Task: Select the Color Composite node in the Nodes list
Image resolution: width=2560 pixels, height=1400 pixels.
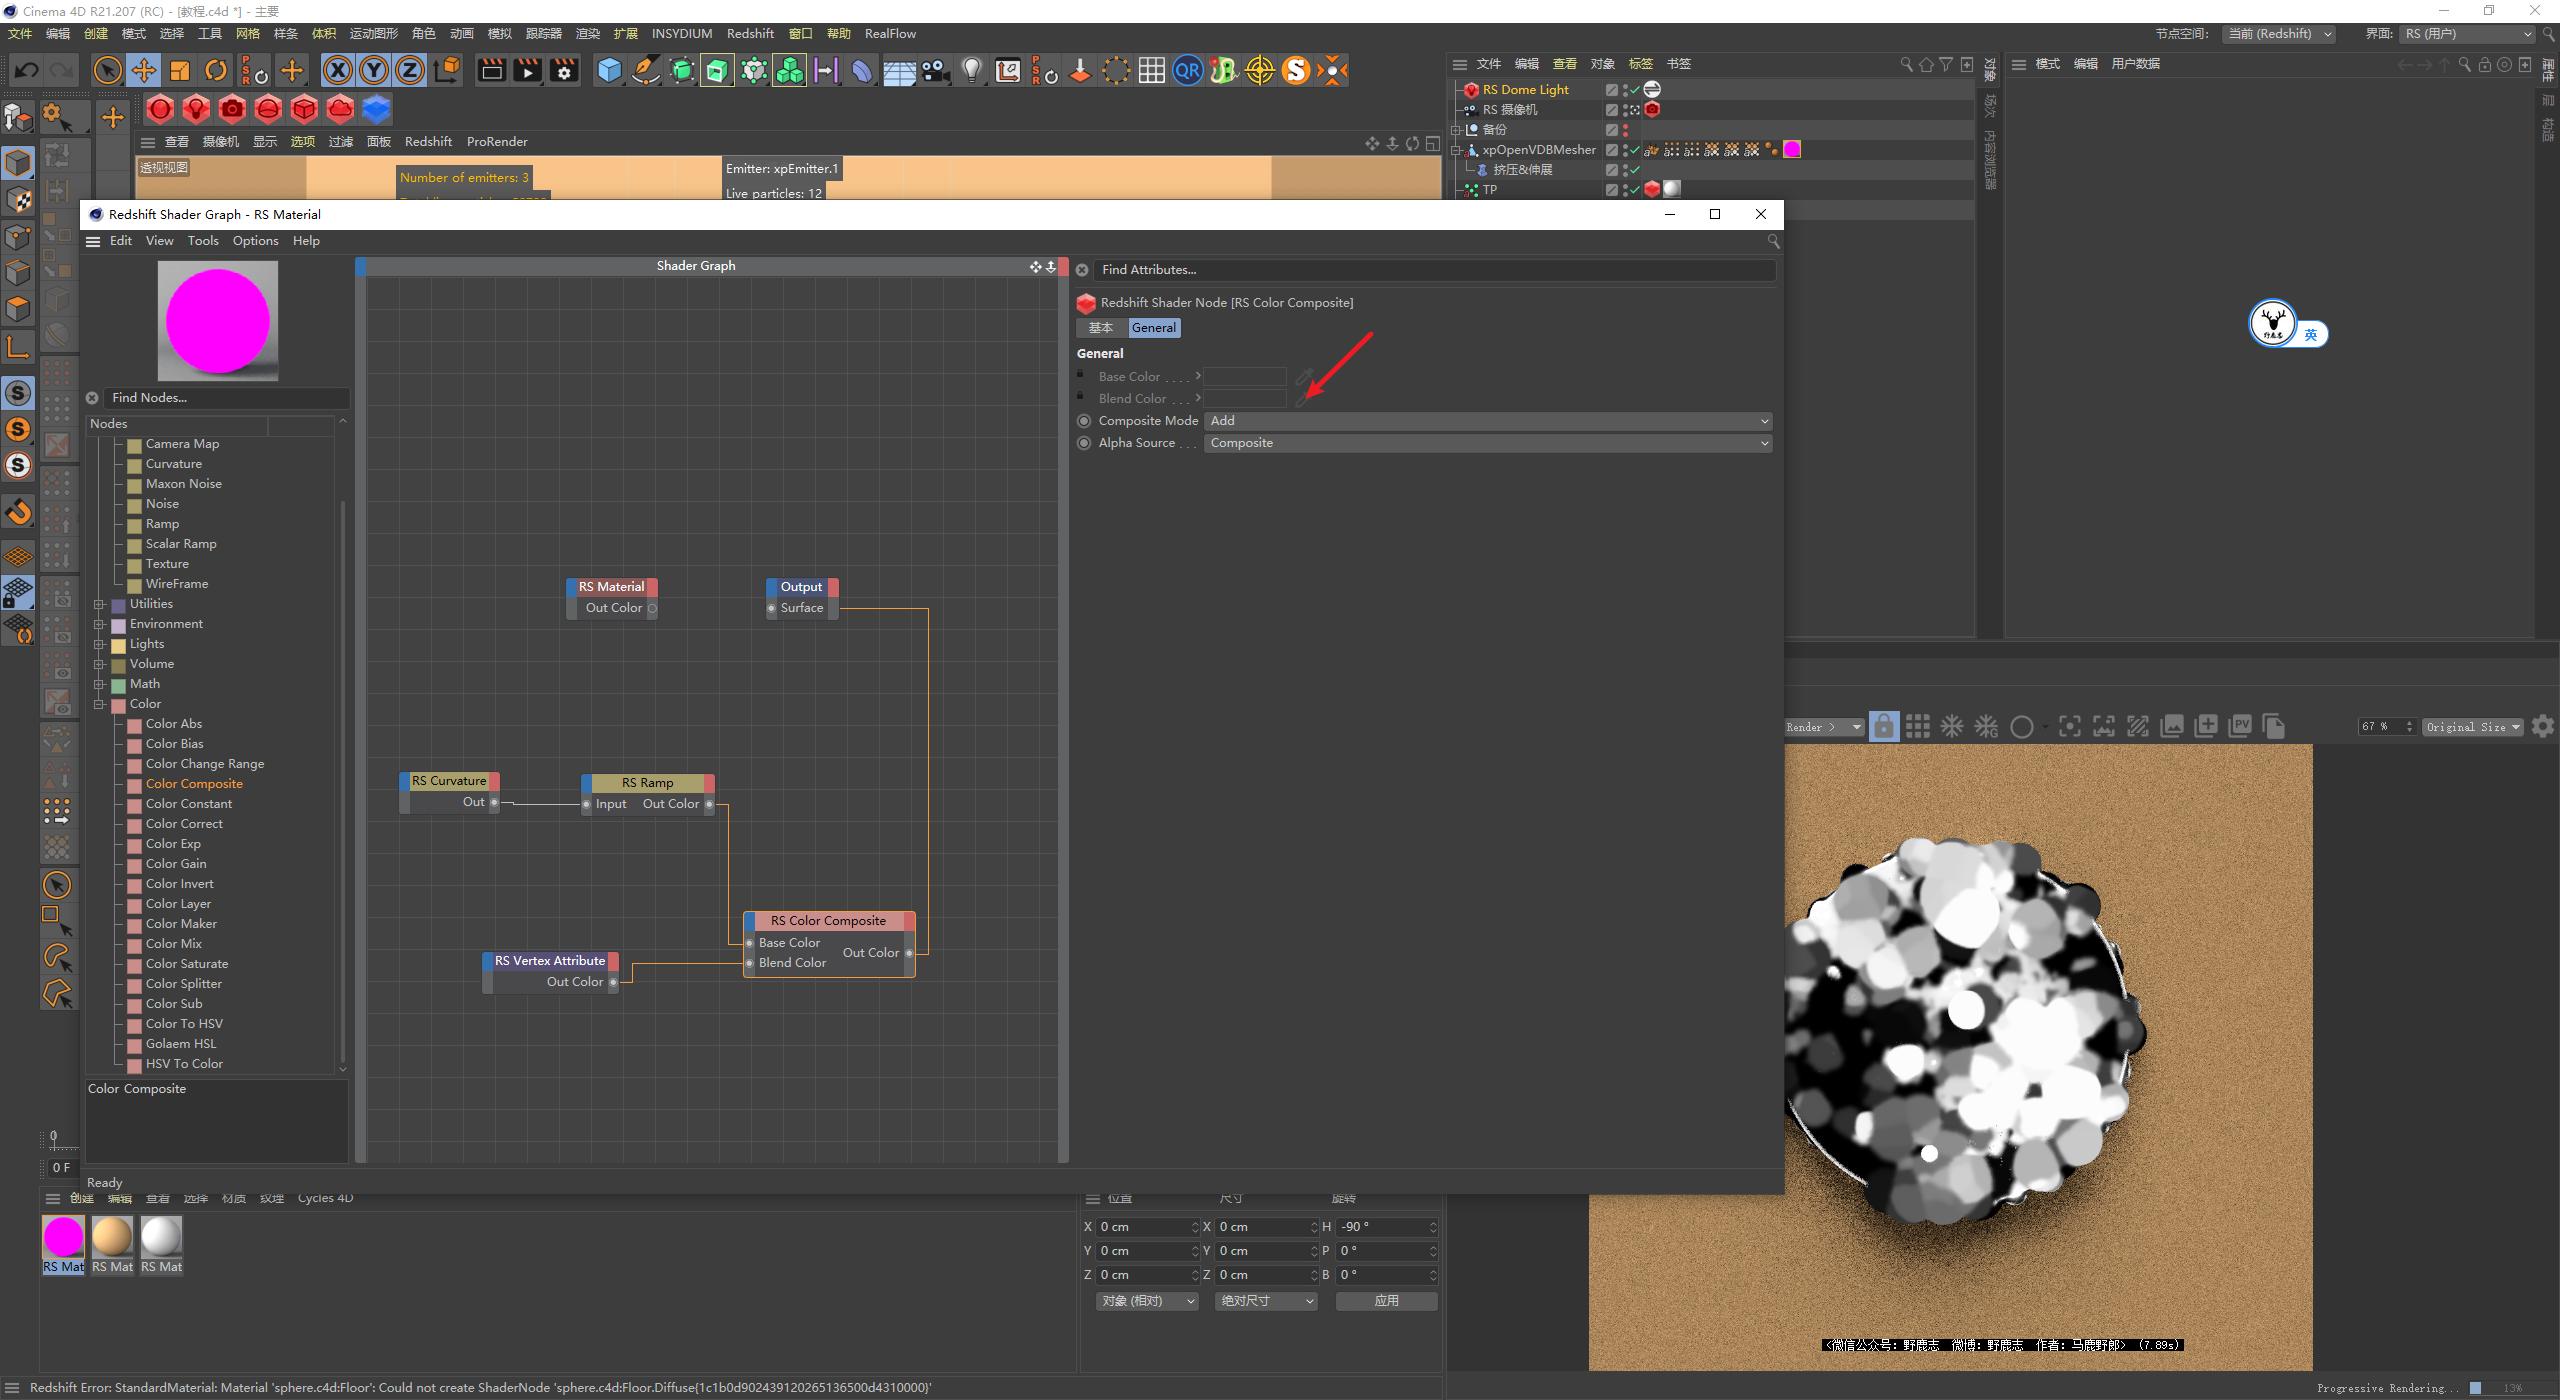Action: click(195, 783)
